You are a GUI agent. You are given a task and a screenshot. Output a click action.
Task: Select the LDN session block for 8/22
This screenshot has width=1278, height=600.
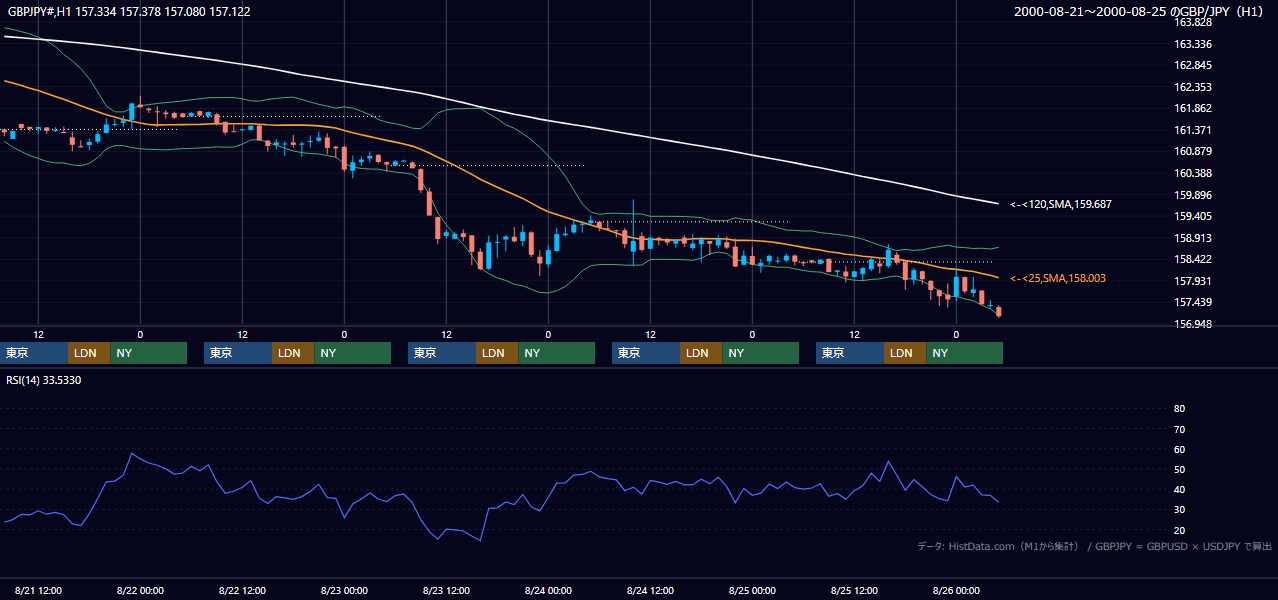[x=293, y=353]
